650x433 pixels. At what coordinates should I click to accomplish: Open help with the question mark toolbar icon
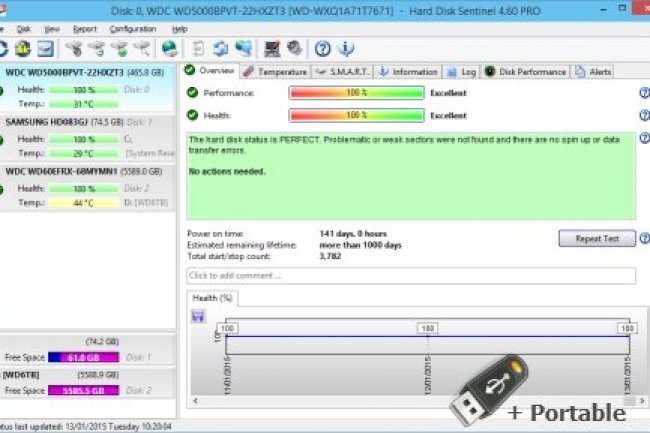[323, 49]
